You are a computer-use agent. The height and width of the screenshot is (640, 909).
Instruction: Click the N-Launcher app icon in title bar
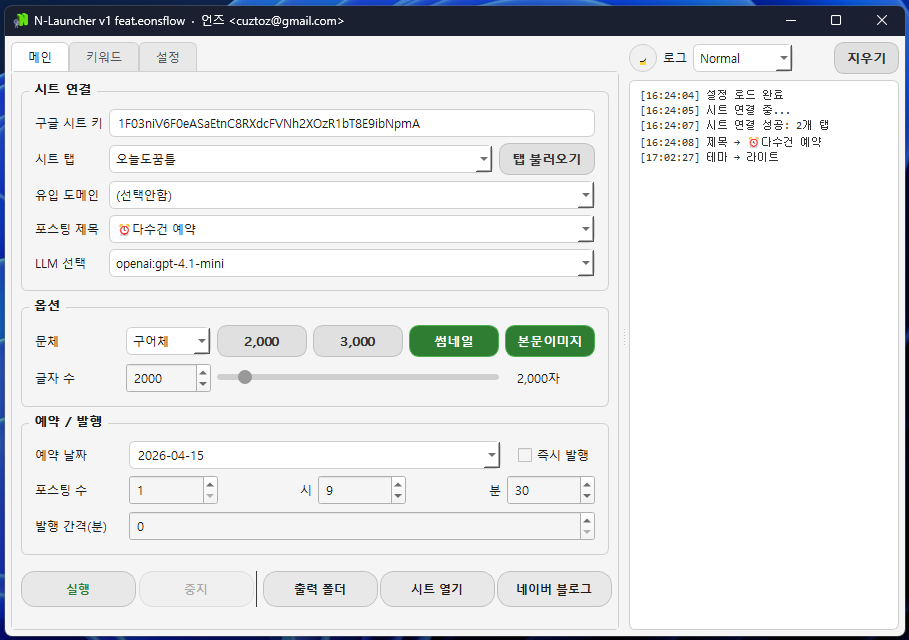tap(20, 20)
